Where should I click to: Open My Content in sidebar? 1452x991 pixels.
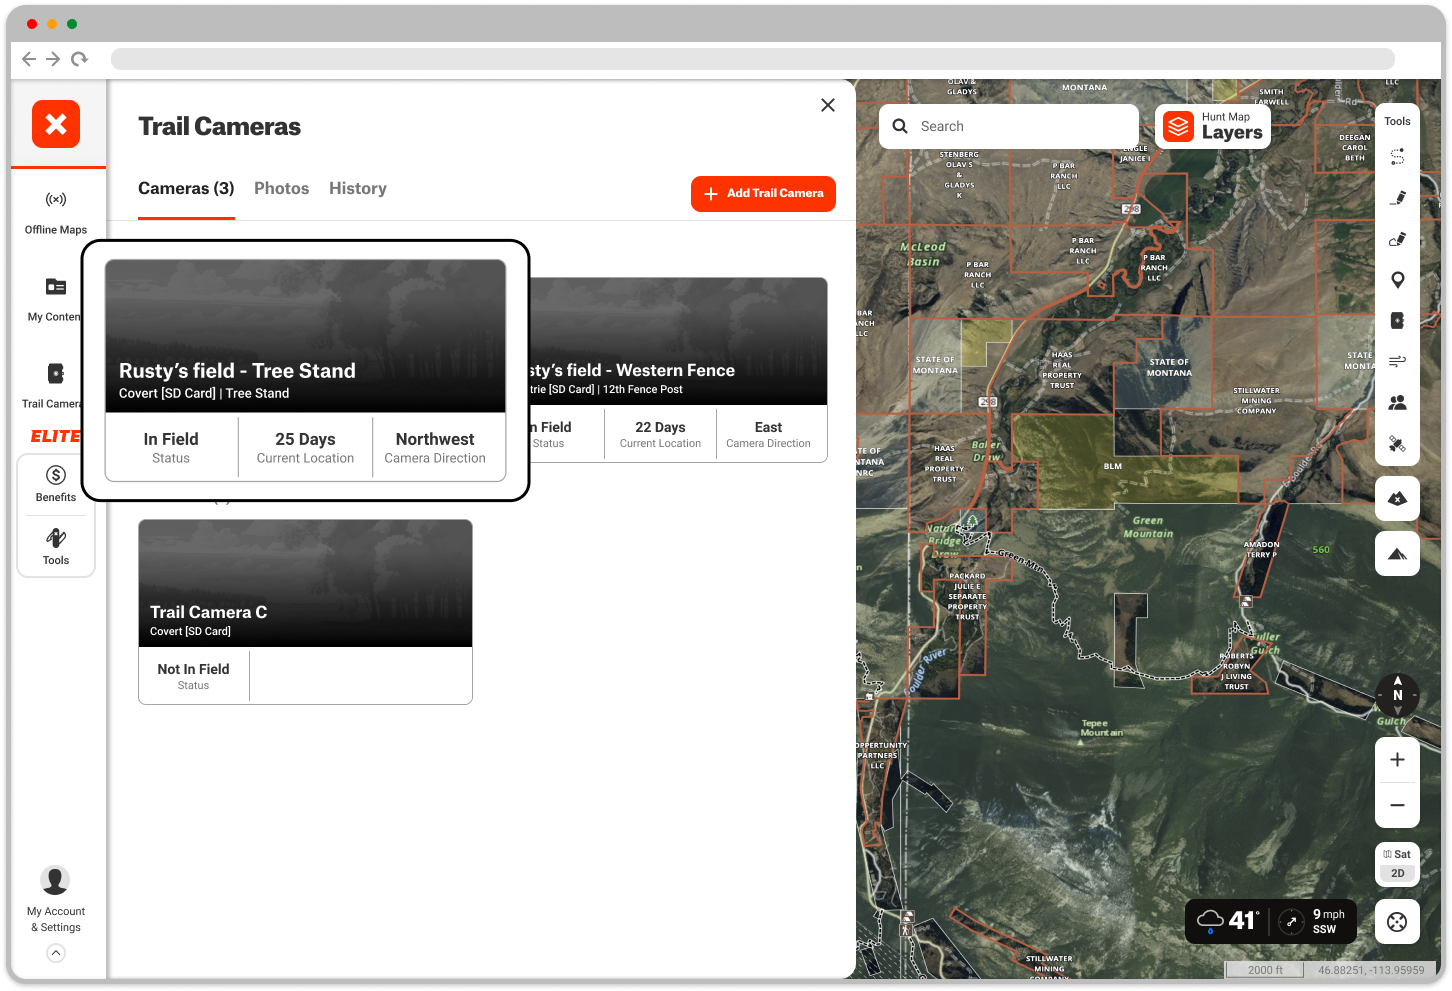[x=56, y=300]
